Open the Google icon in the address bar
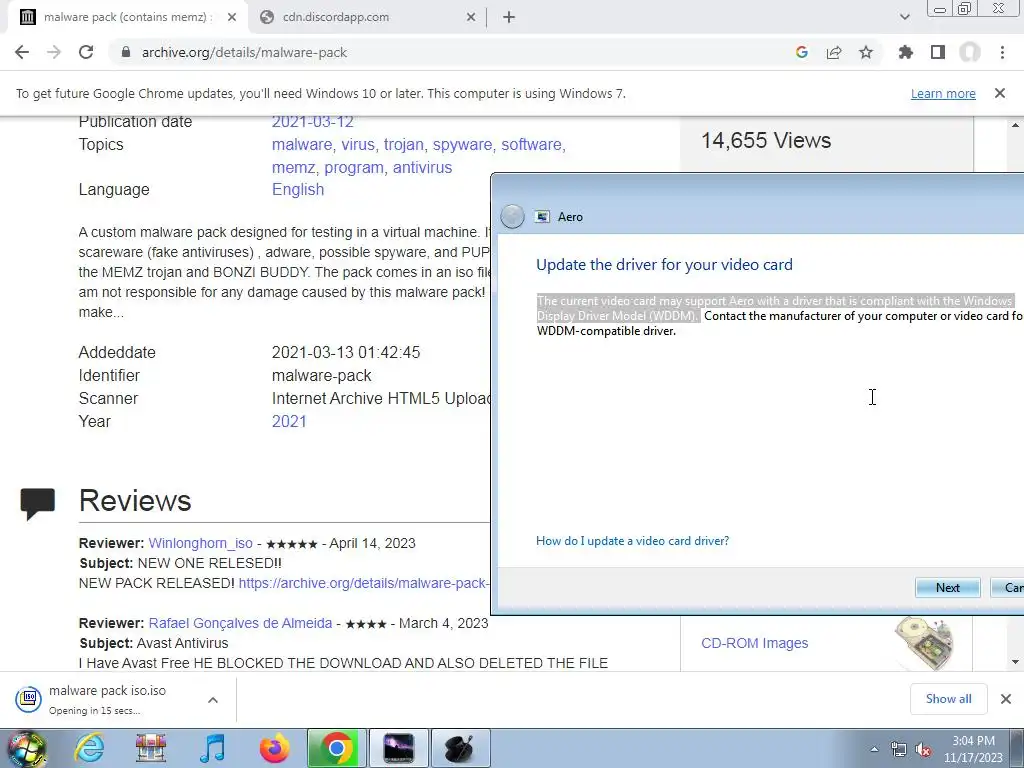 pyautogui.click(x=802, y=52)
